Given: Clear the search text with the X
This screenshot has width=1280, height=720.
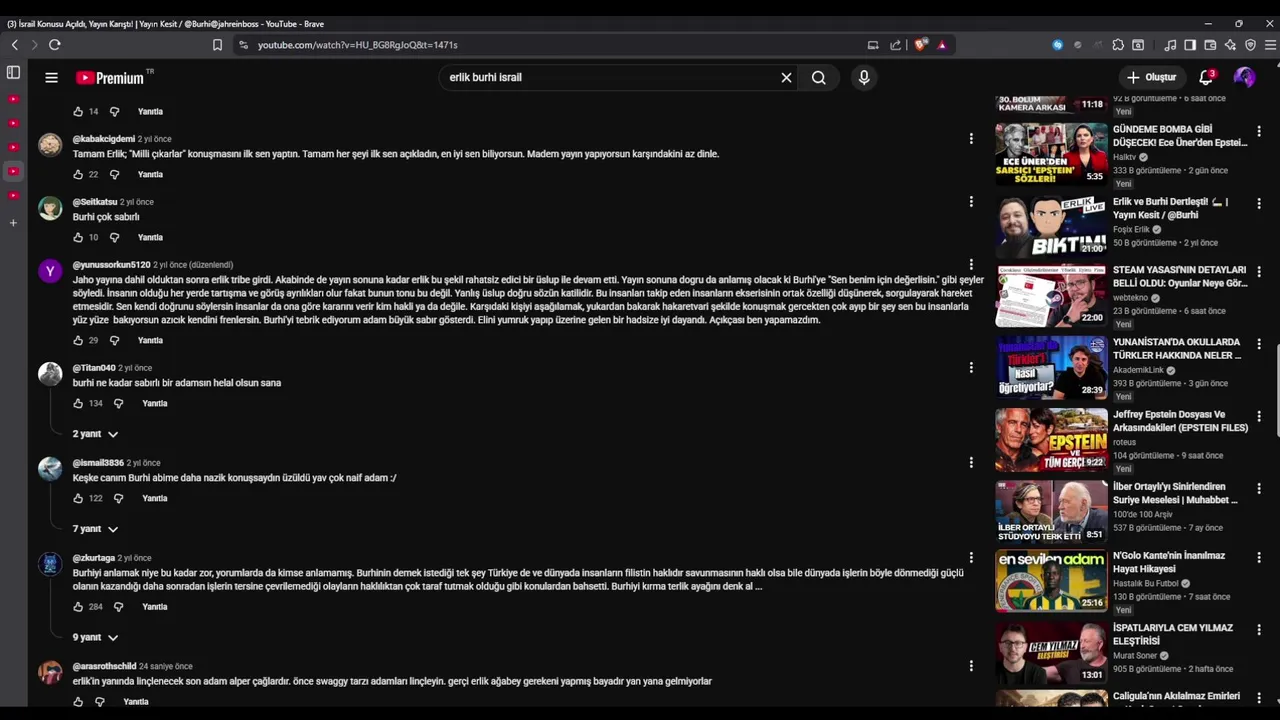Looking at the screenshot, I should [786, 77].
